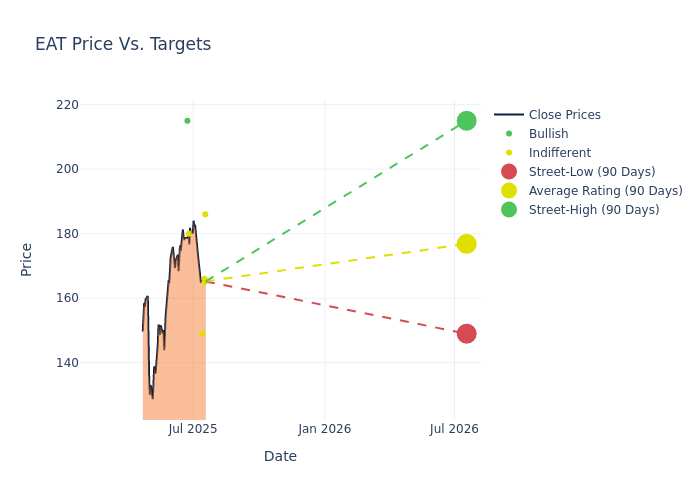The height and width of the screenshot is (500, 700).
Task: Click the Price axis title
Action: coord(26,260)
